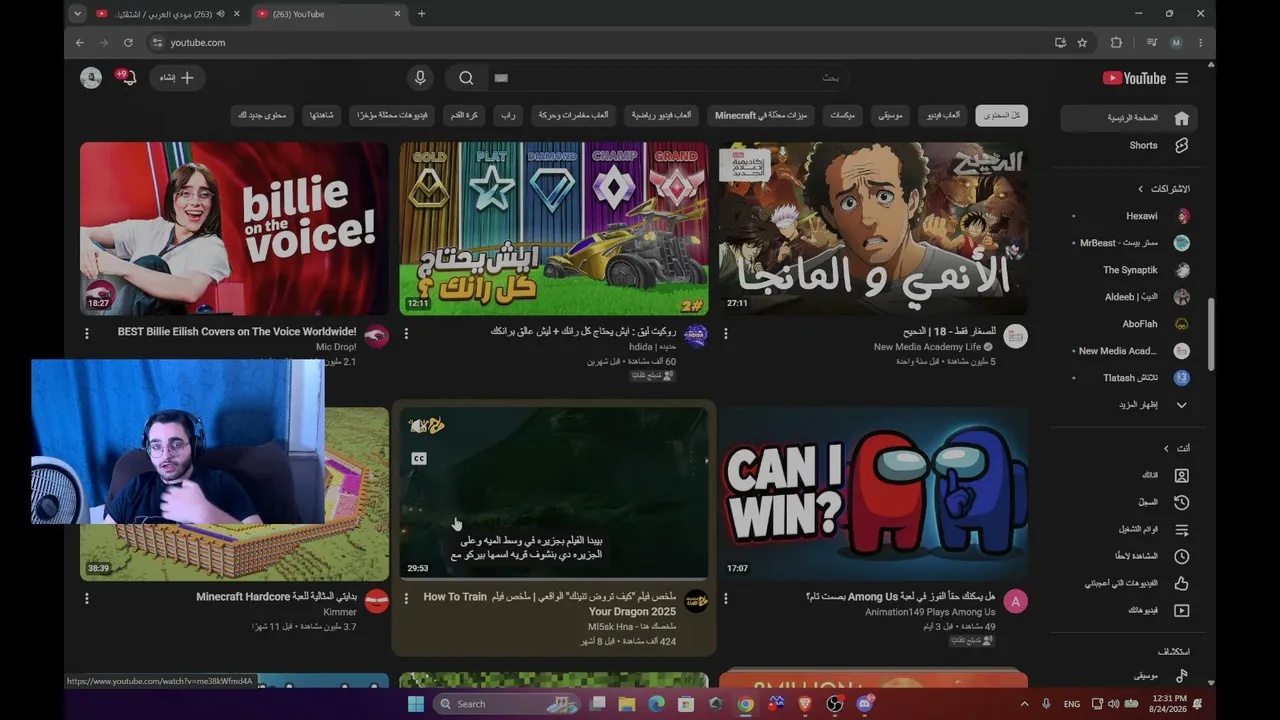Screen dimensions: 1280x720
Task: Open the Chrome three-dot menu
Action: pos(1200,43)
